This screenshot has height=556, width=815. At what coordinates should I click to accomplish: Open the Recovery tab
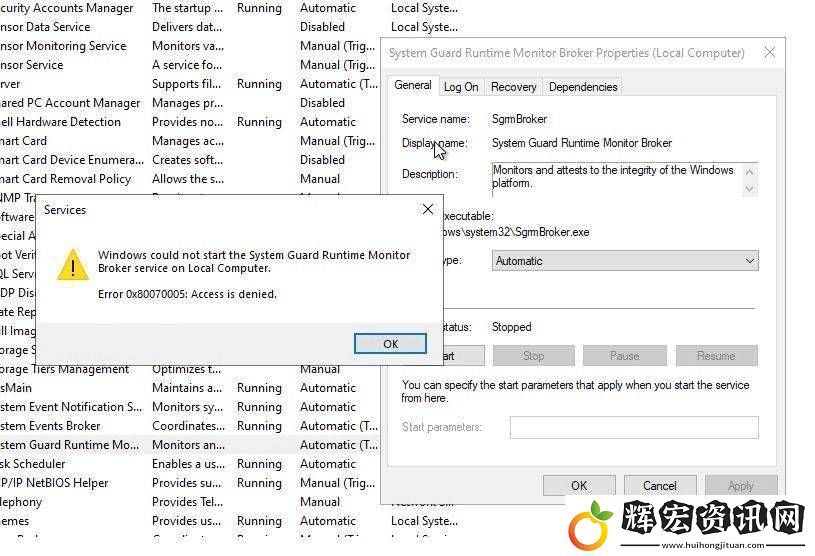[514, 87]
